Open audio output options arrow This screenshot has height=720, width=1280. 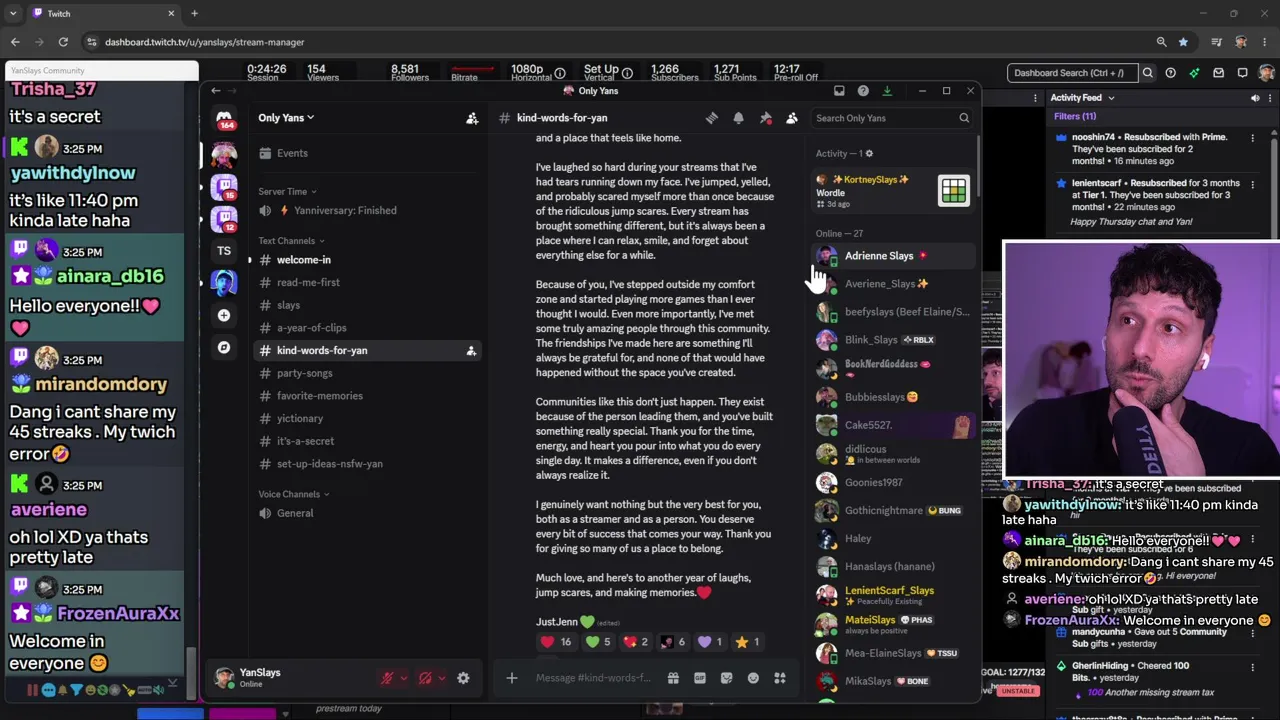click(x=441, y=678)
